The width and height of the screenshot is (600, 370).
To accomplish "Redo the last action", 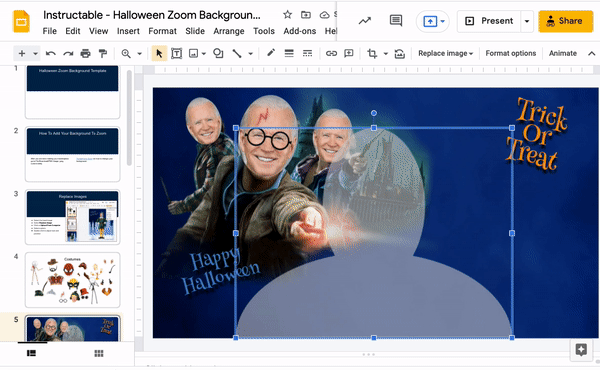I will coord(68,54).
